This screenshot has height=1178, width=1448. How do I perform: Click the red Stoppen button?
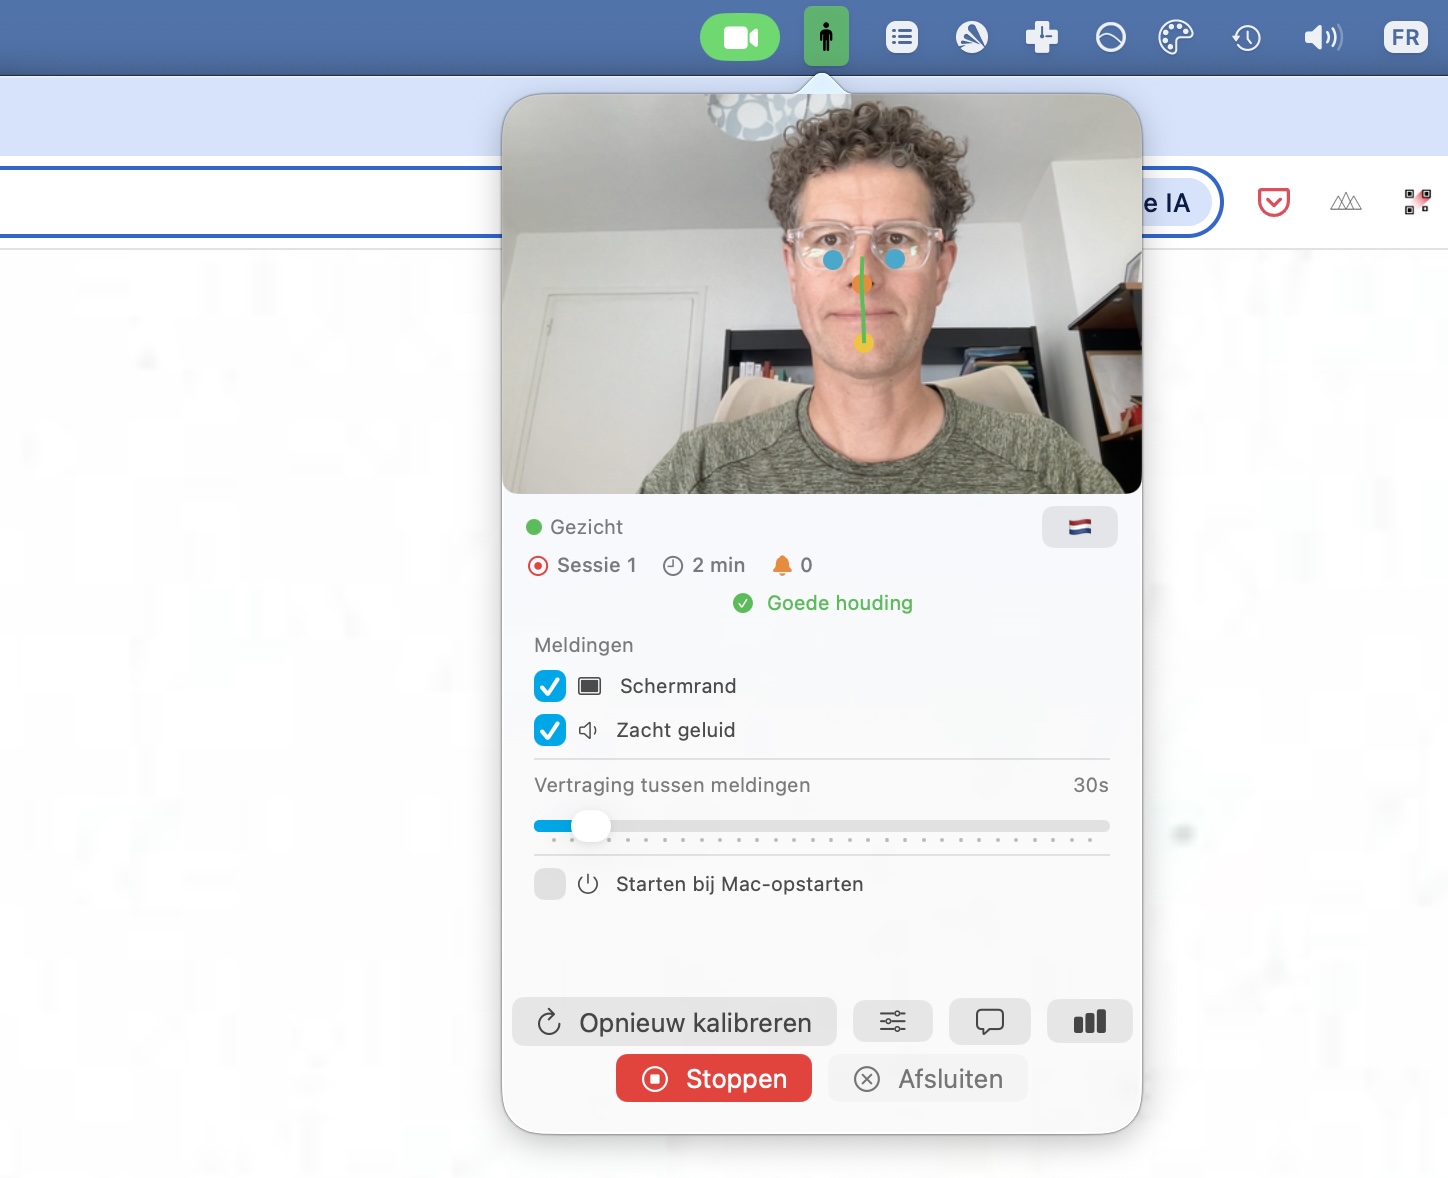[714, 1078]
